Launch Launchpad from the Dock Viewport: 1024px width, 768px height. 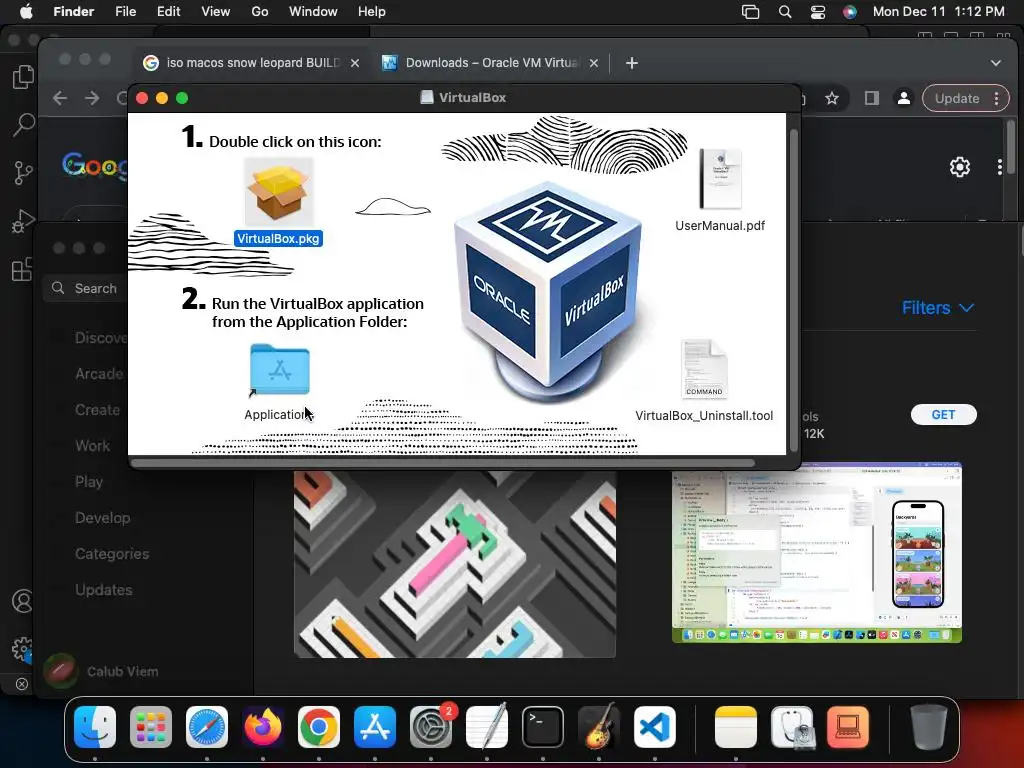(x=151, y=727)
